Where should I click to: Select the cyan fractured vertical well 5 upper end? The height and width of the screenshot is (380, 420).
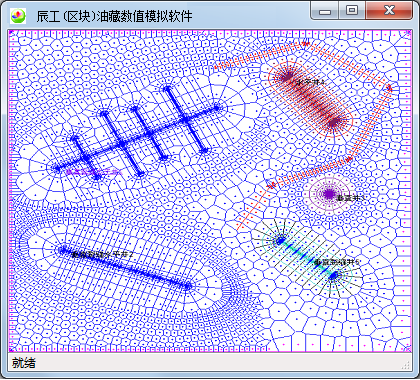(280, 240)
